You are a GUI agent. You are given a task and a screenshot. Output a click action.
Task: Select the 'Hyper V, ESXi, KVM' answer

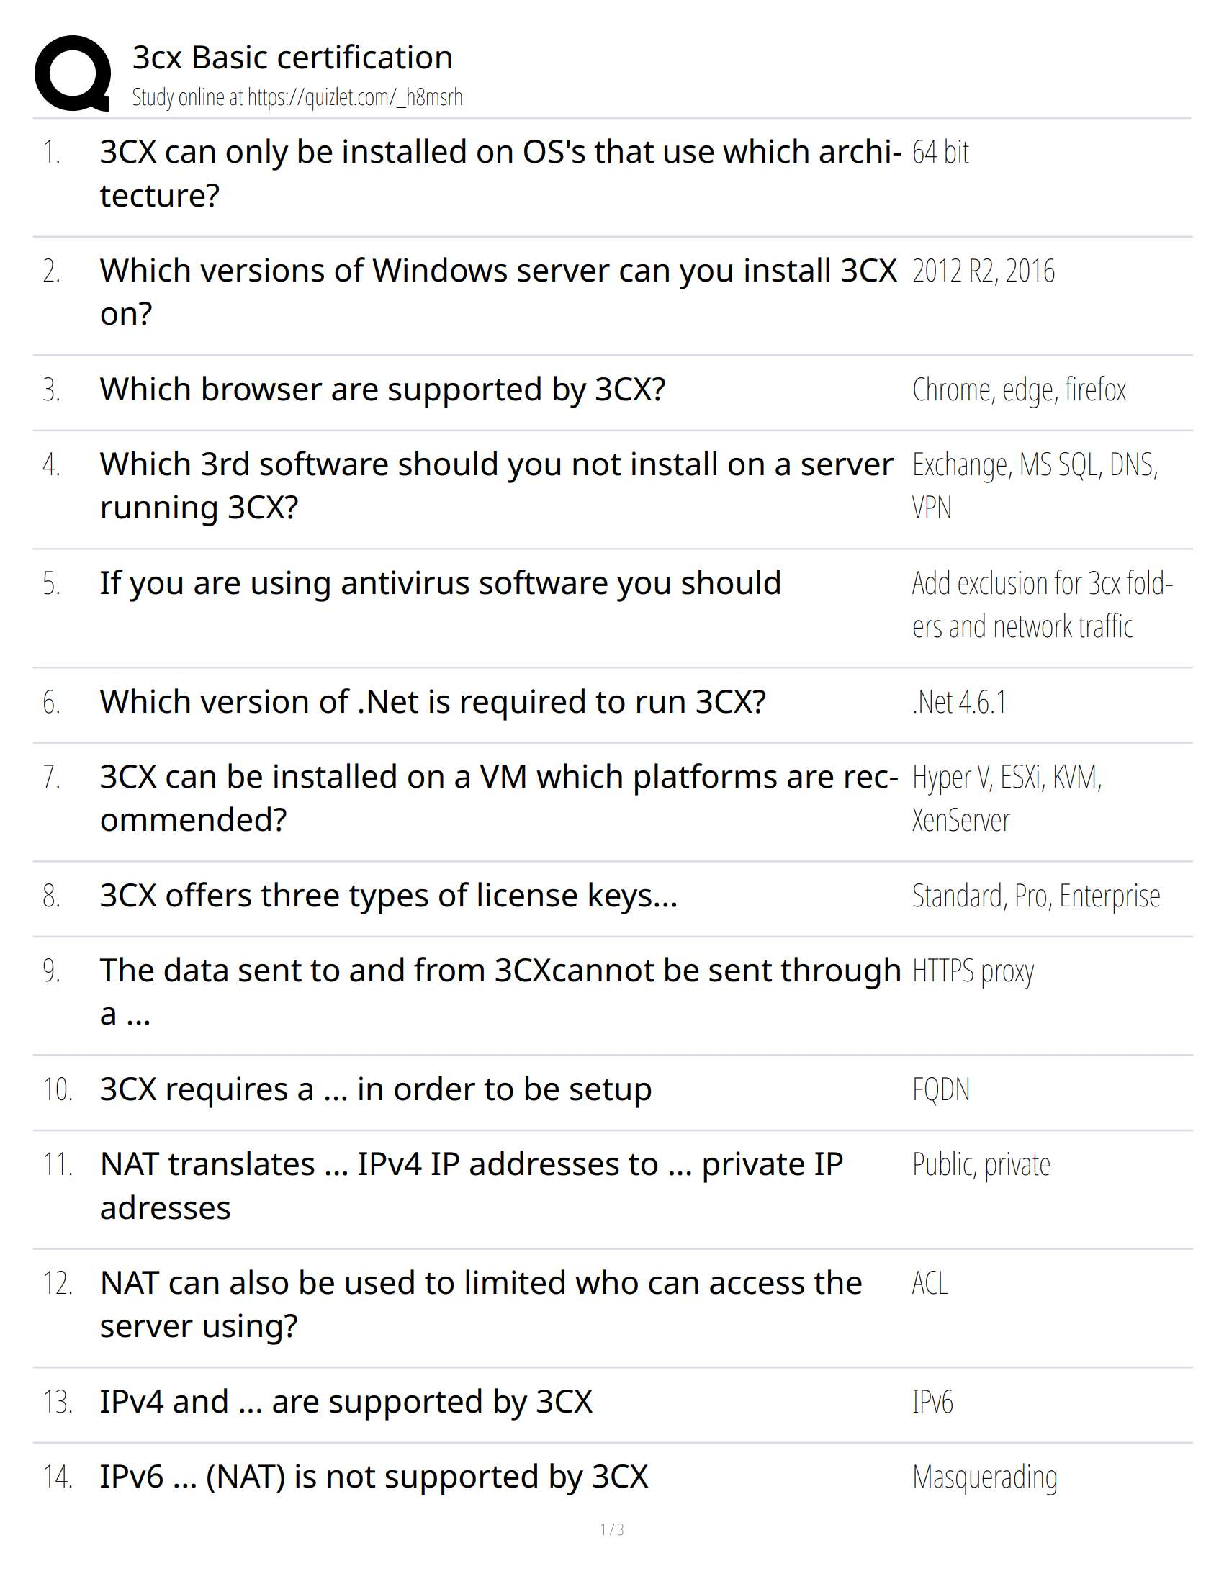click(x=1006, y=798)
